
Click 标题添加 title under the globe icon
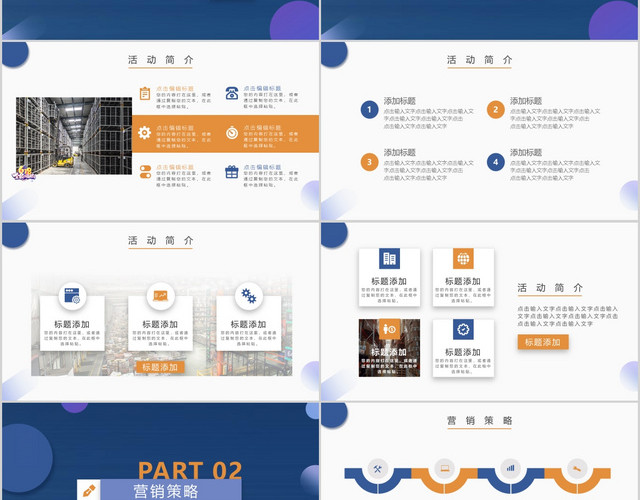[463, 281]
